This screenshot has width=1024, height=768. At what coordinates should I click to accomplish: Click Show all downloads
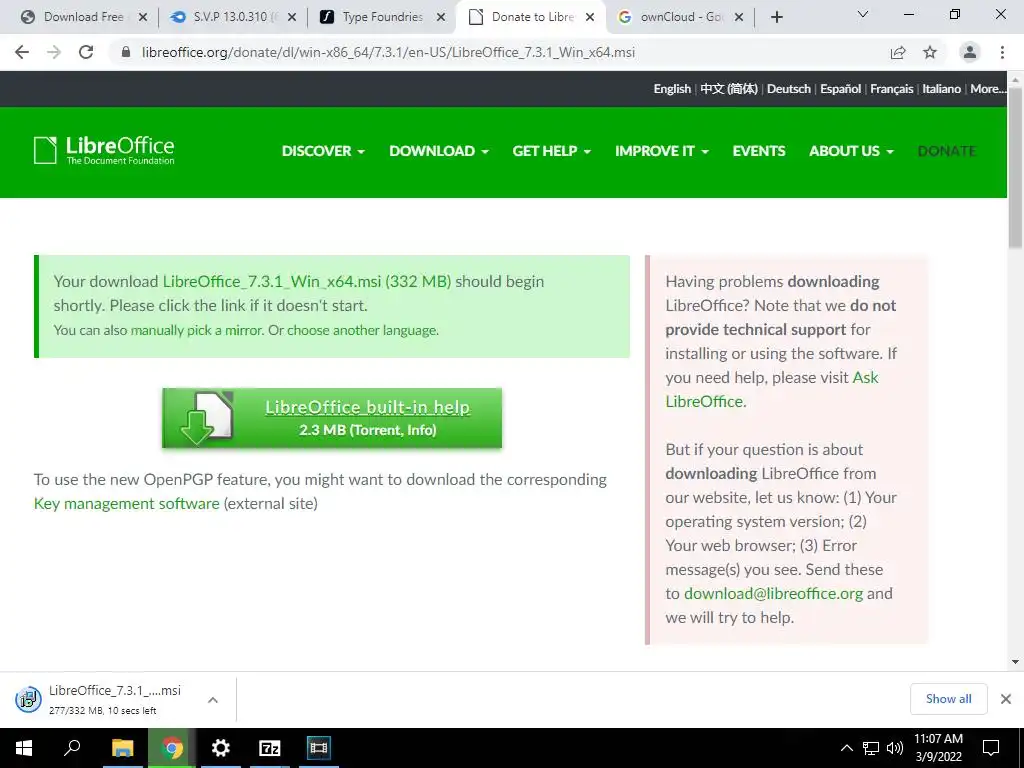tap(948, 699)
